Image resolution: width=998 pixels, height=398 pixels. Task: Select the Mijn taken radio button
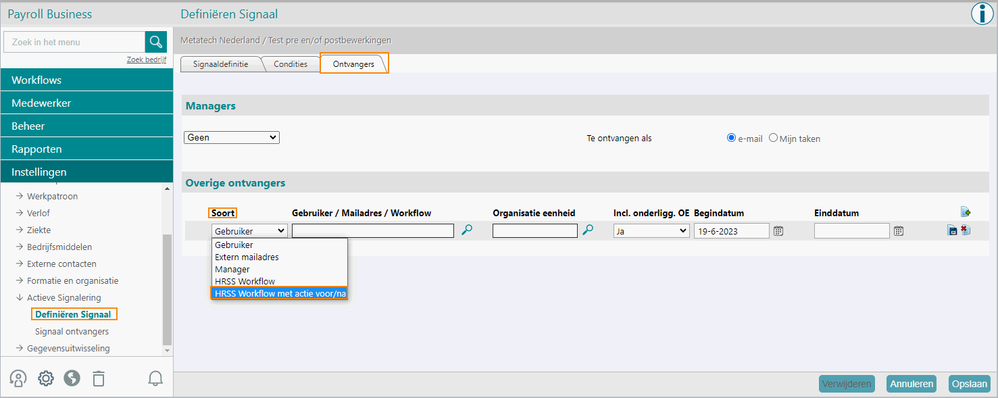[x=773, y=138]
